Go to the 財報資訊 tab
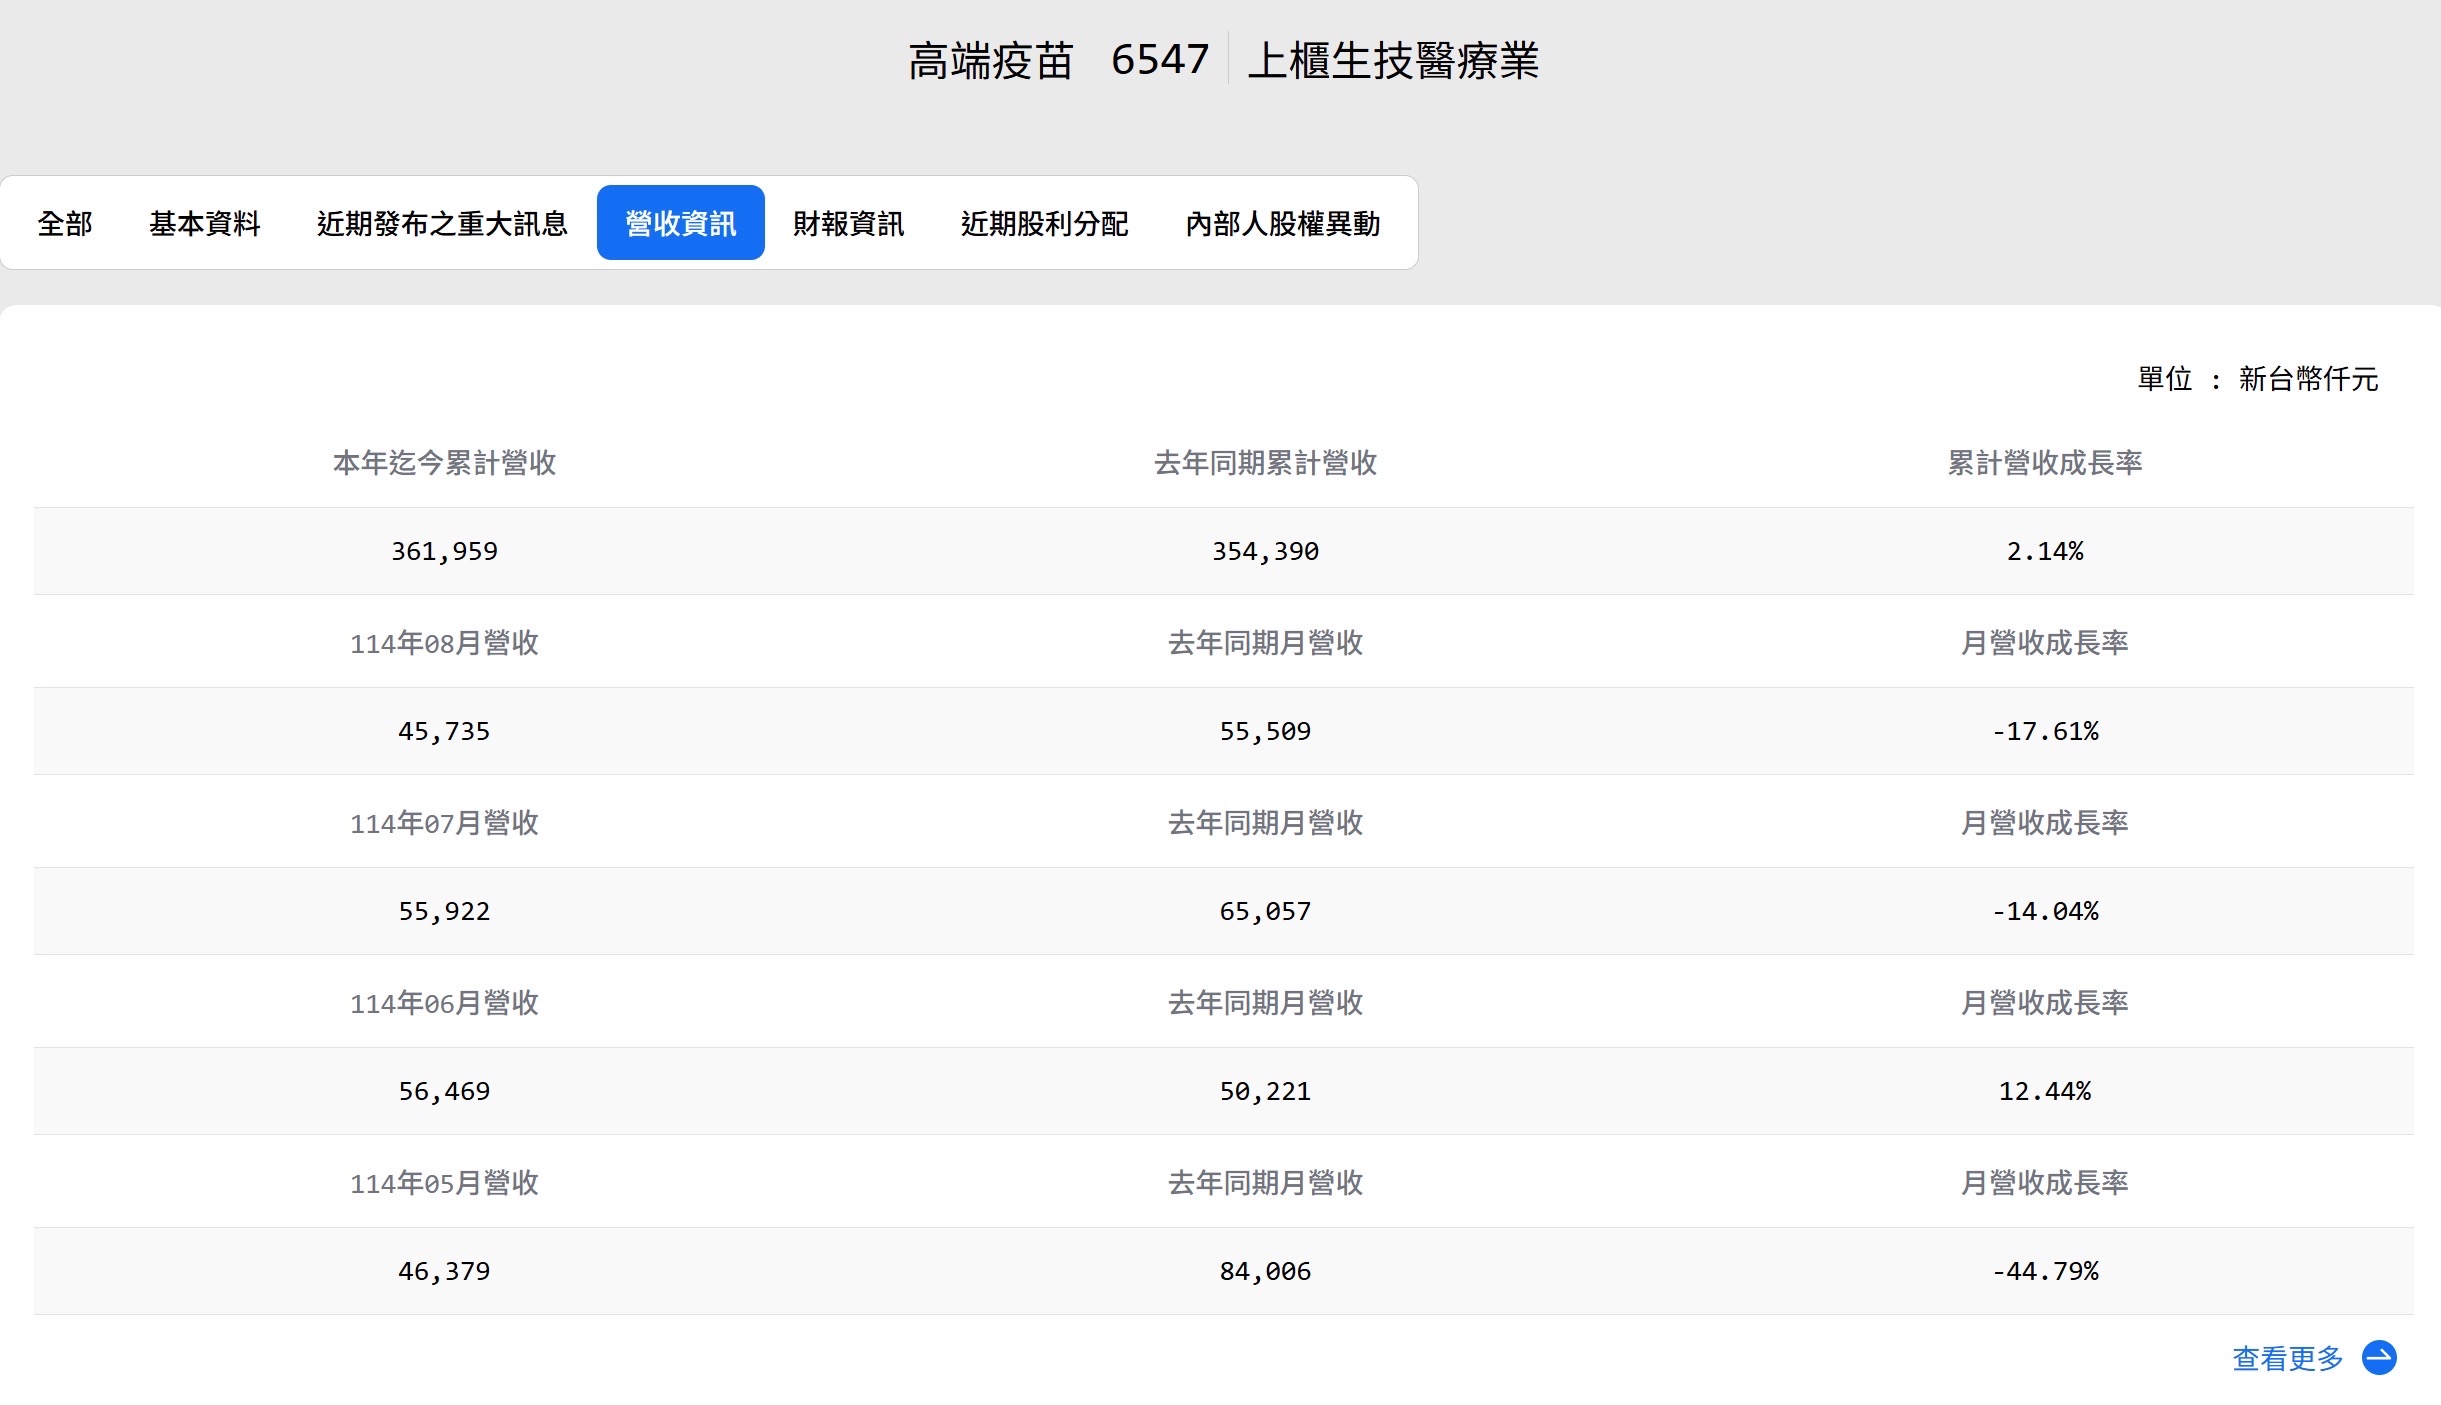This screenshot has width=2441, height=1405. (848, 223)
